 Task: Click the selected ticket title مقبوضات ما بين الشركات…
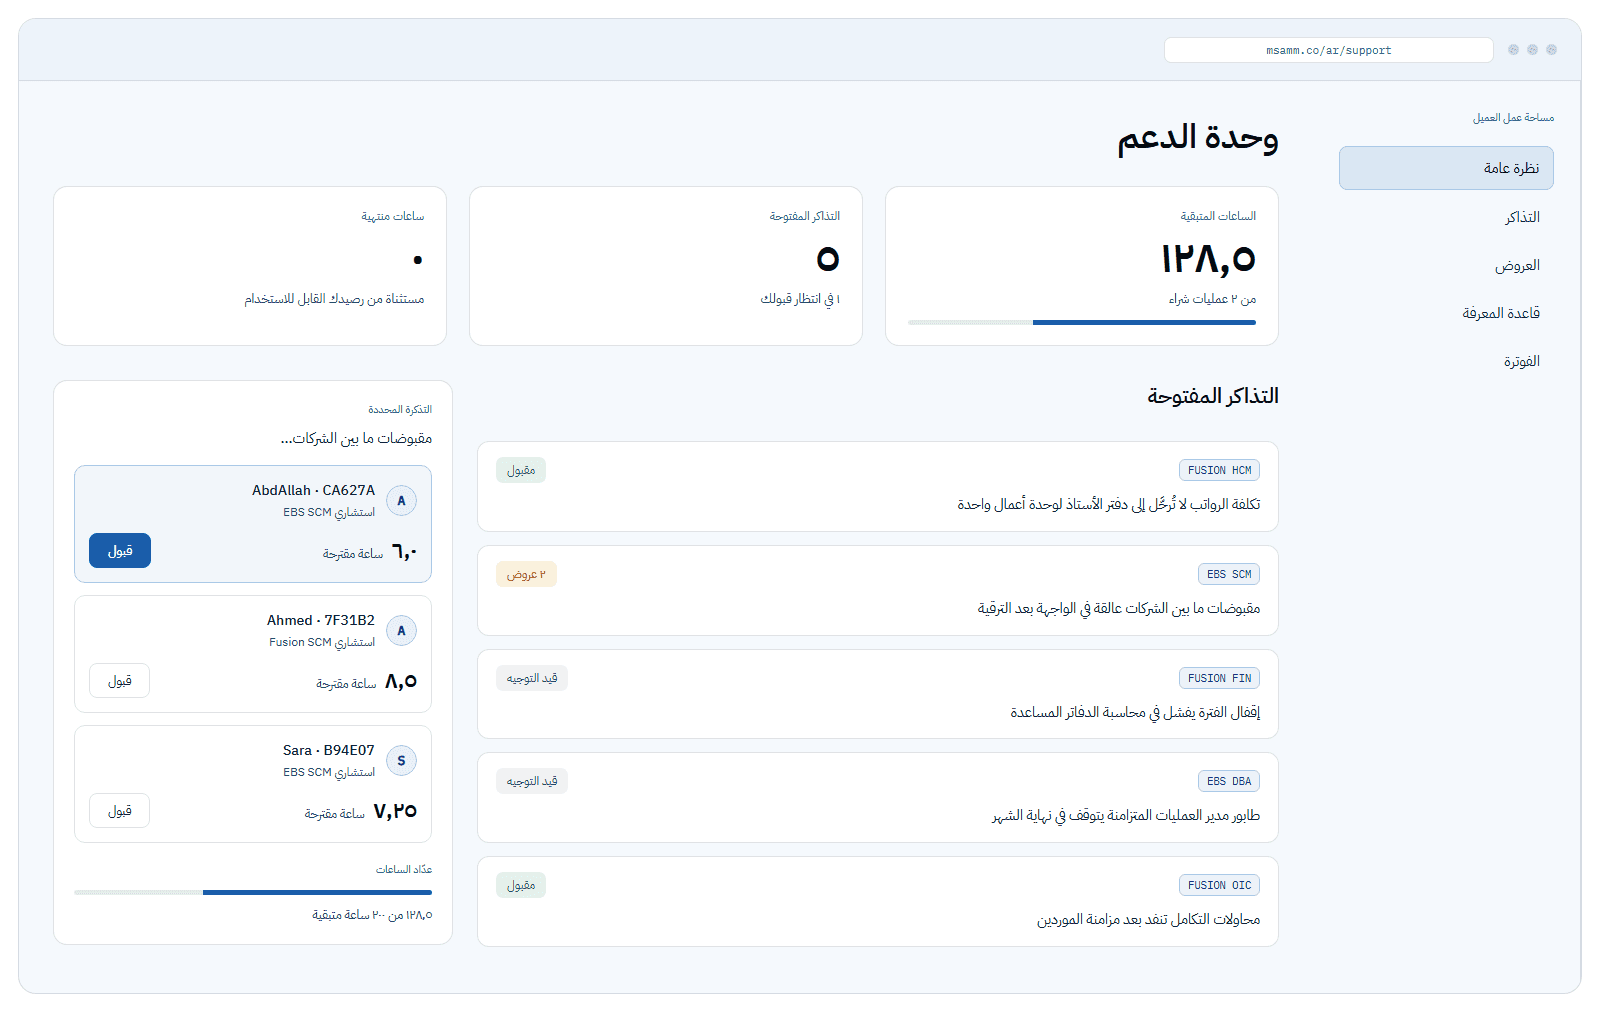(356, 438)
